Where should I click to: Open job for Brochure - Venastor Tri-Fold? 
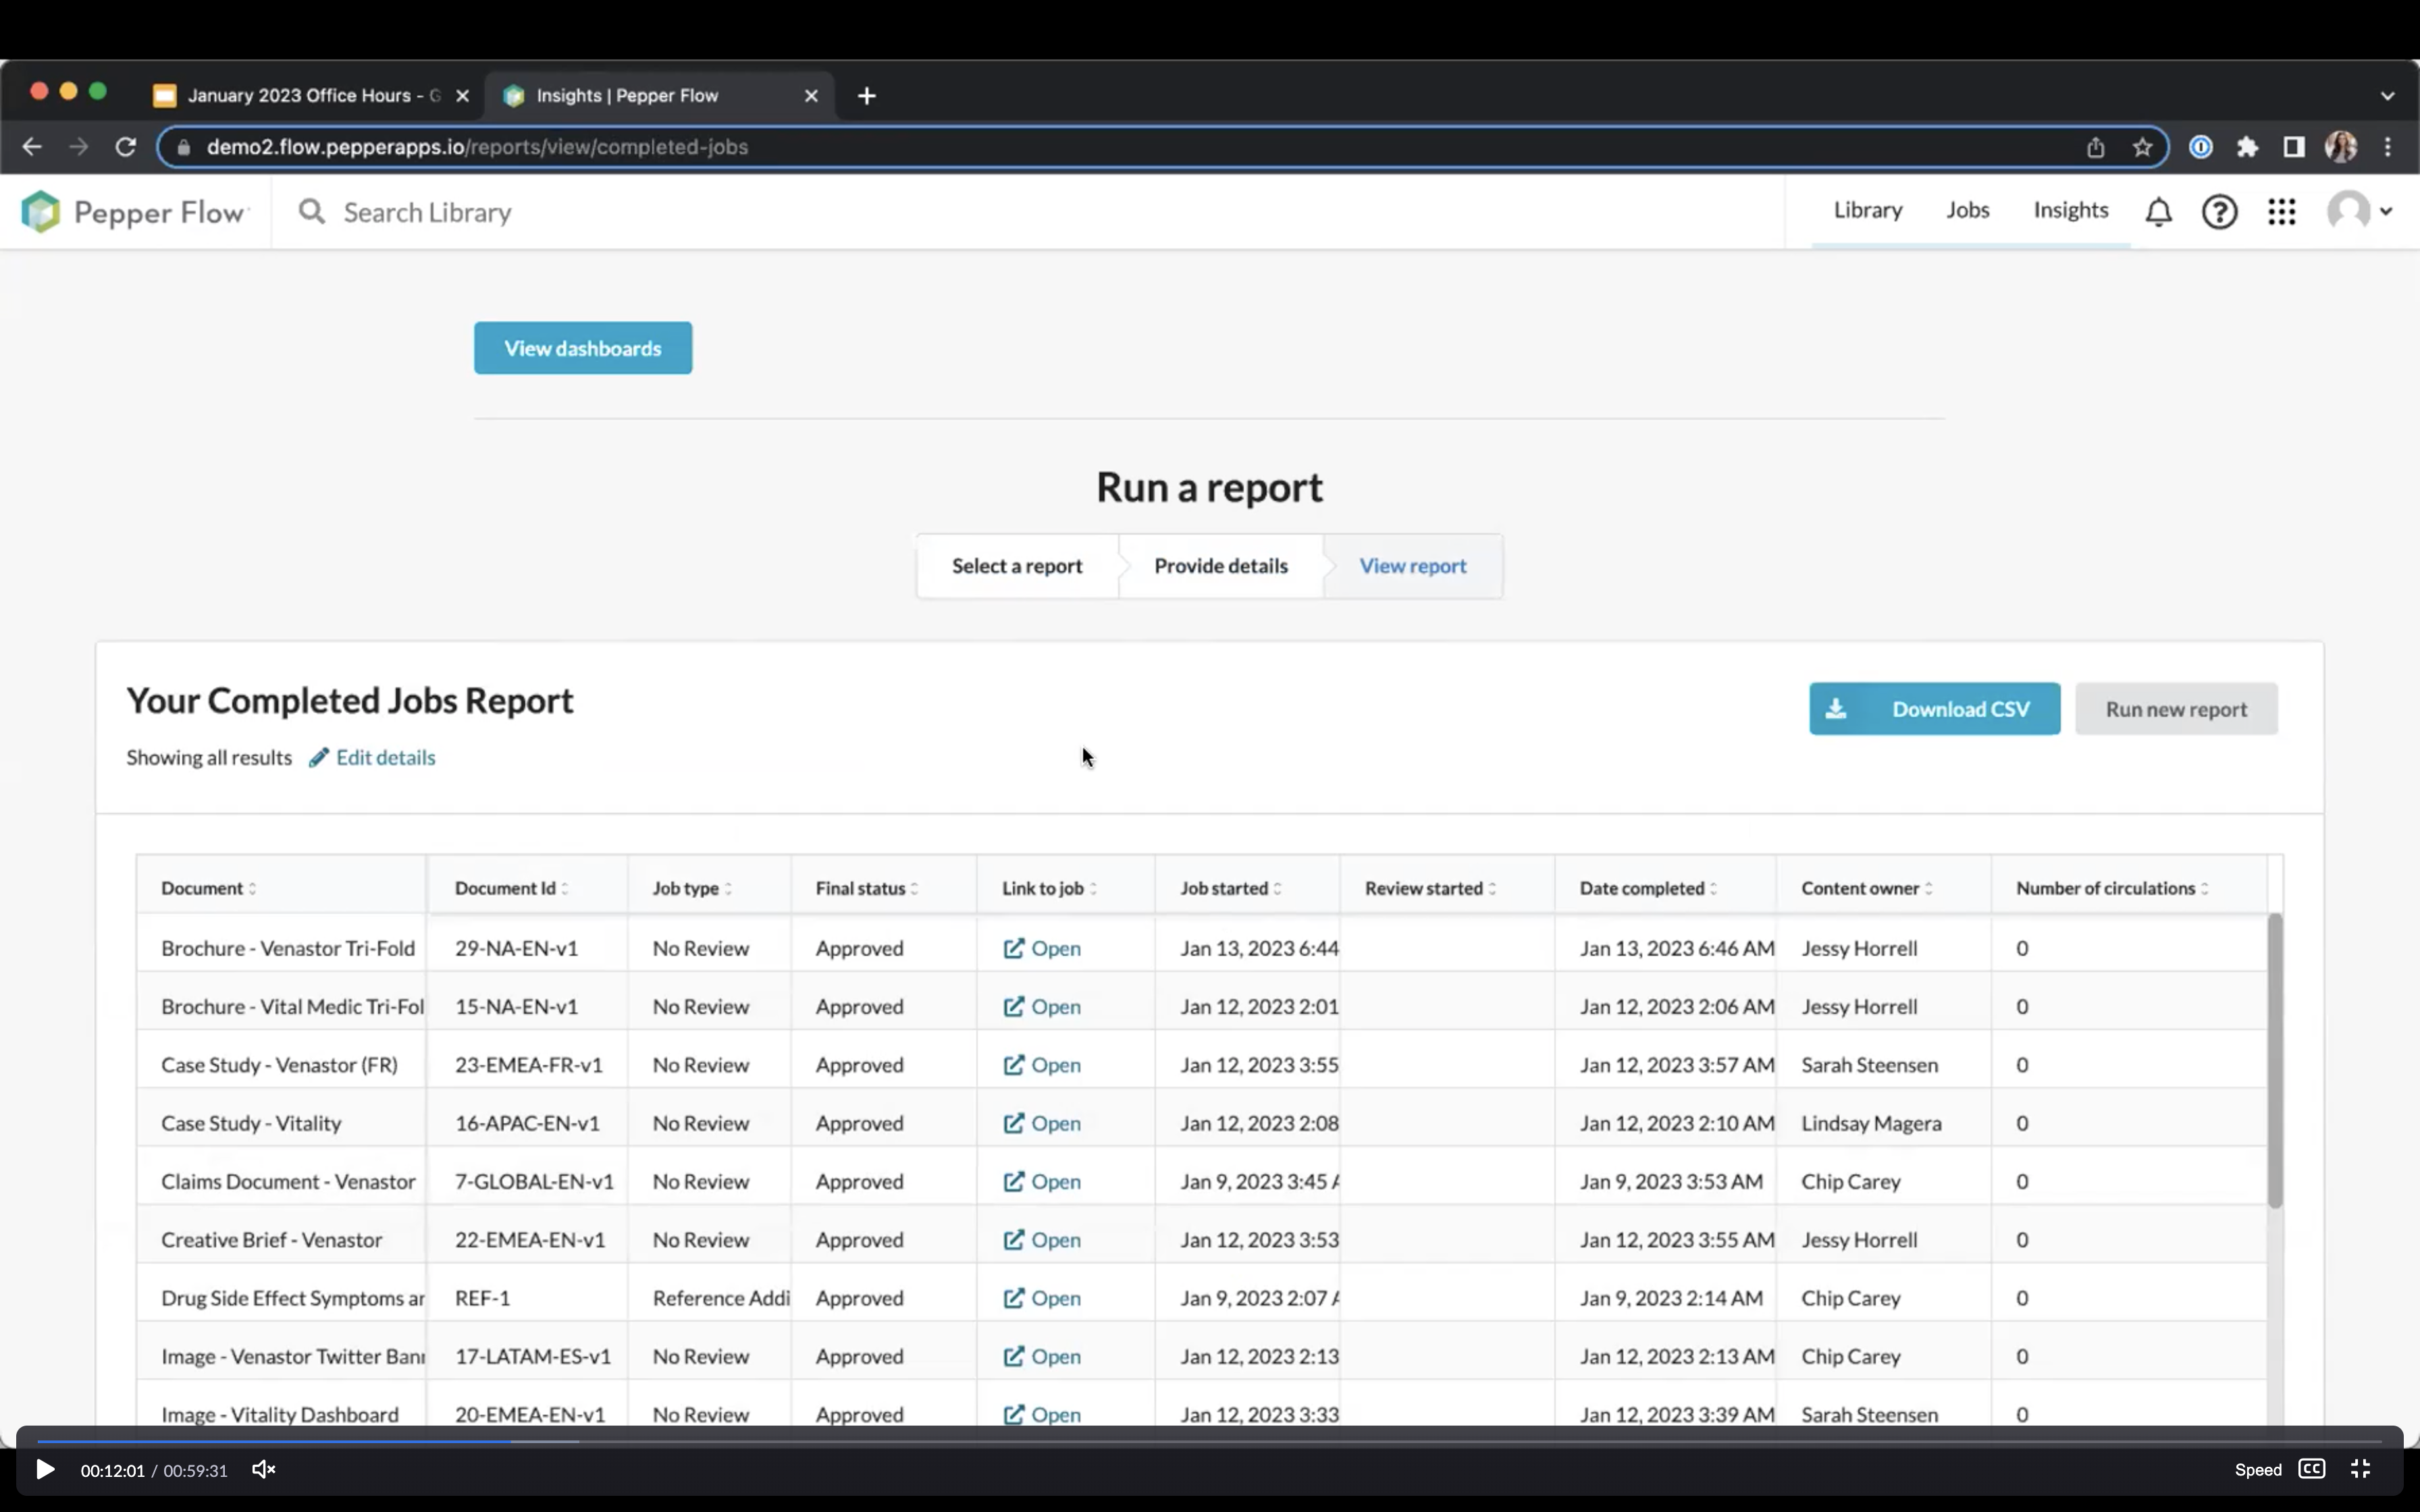[1042, 948]
